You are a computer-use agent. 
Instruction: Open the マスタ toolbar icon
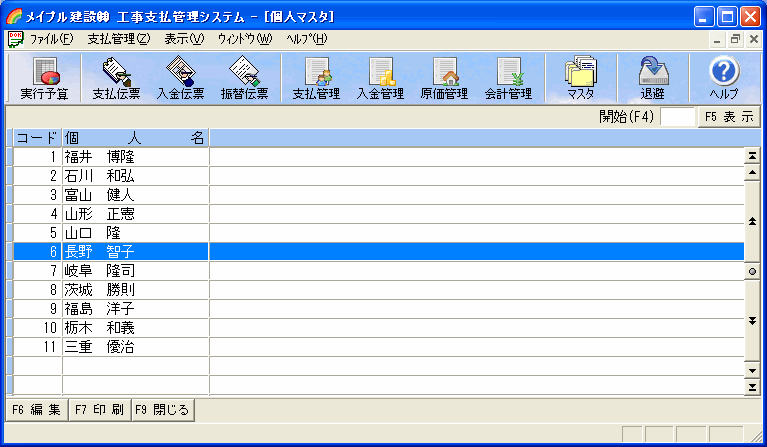[580, 78]
